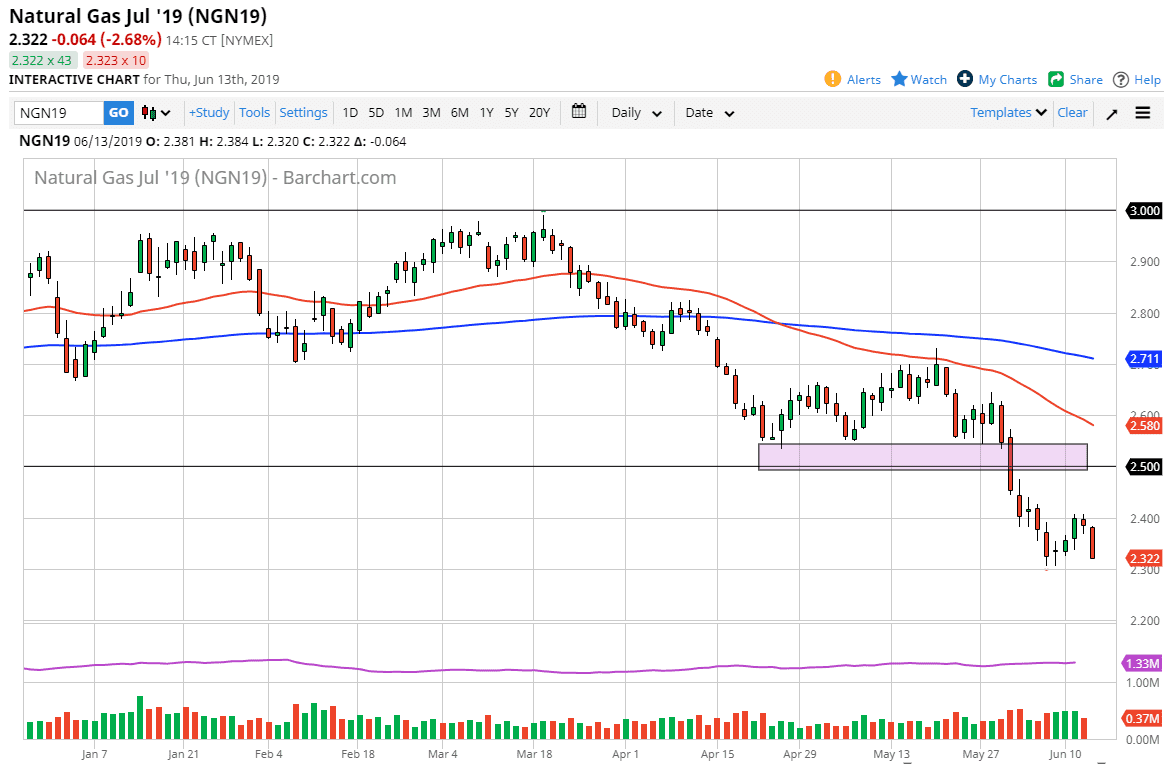Image resolution: width=1170 pixels, height=764 pixels.
Task: Select the 3M time range
Action: (x=431, y=113)
